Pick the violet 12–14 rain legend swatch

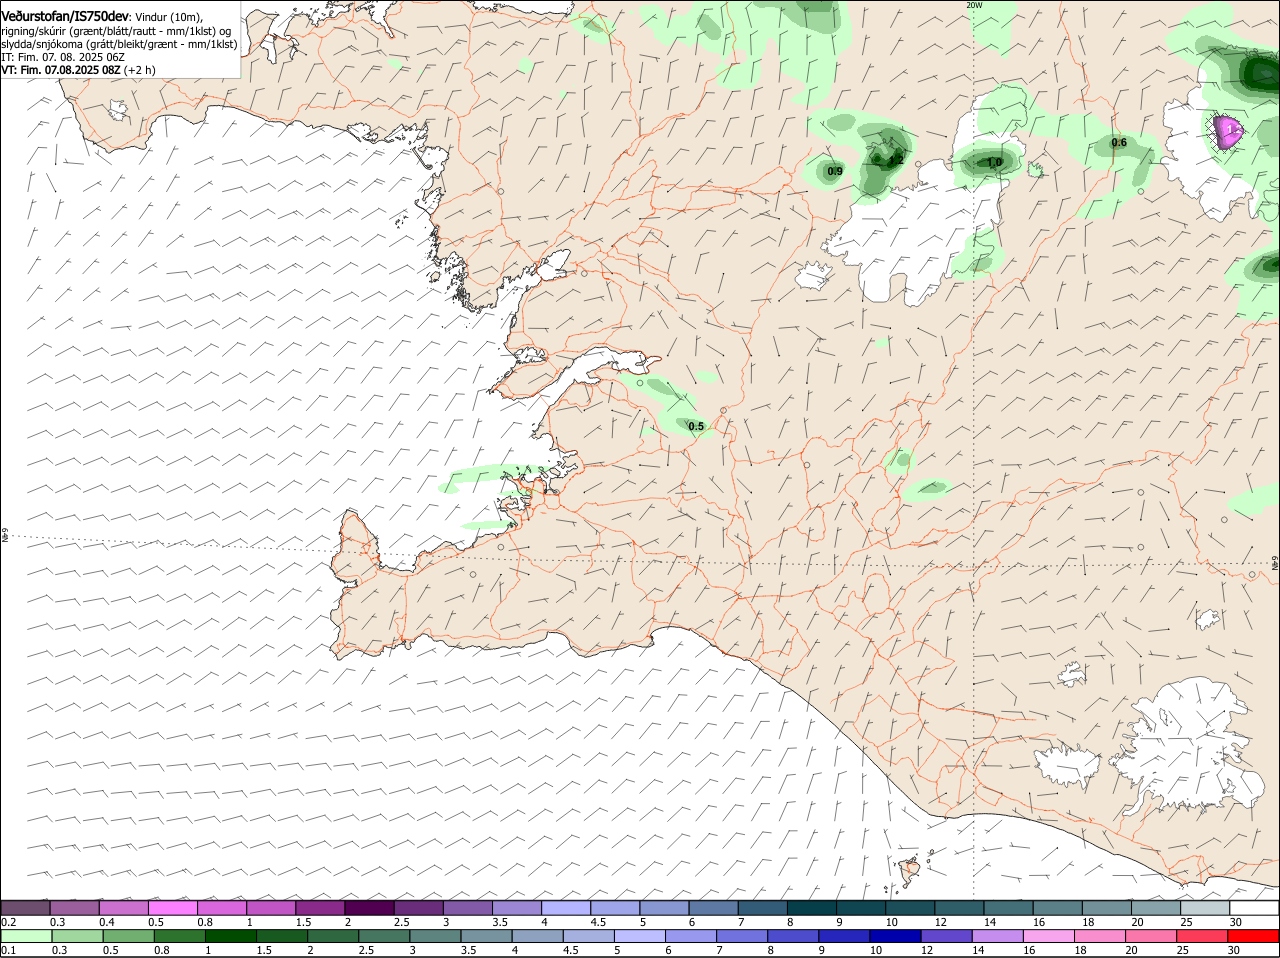pyautogui.click(x=947, y=936)
